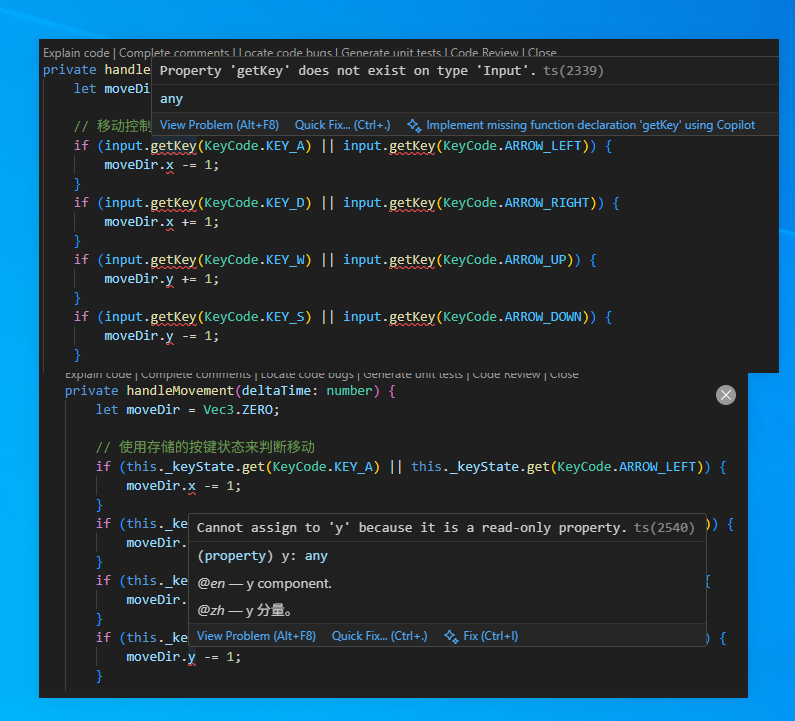
Task: Open View Problem in the read-only 'y' tooltip
Action: (256, 636)
